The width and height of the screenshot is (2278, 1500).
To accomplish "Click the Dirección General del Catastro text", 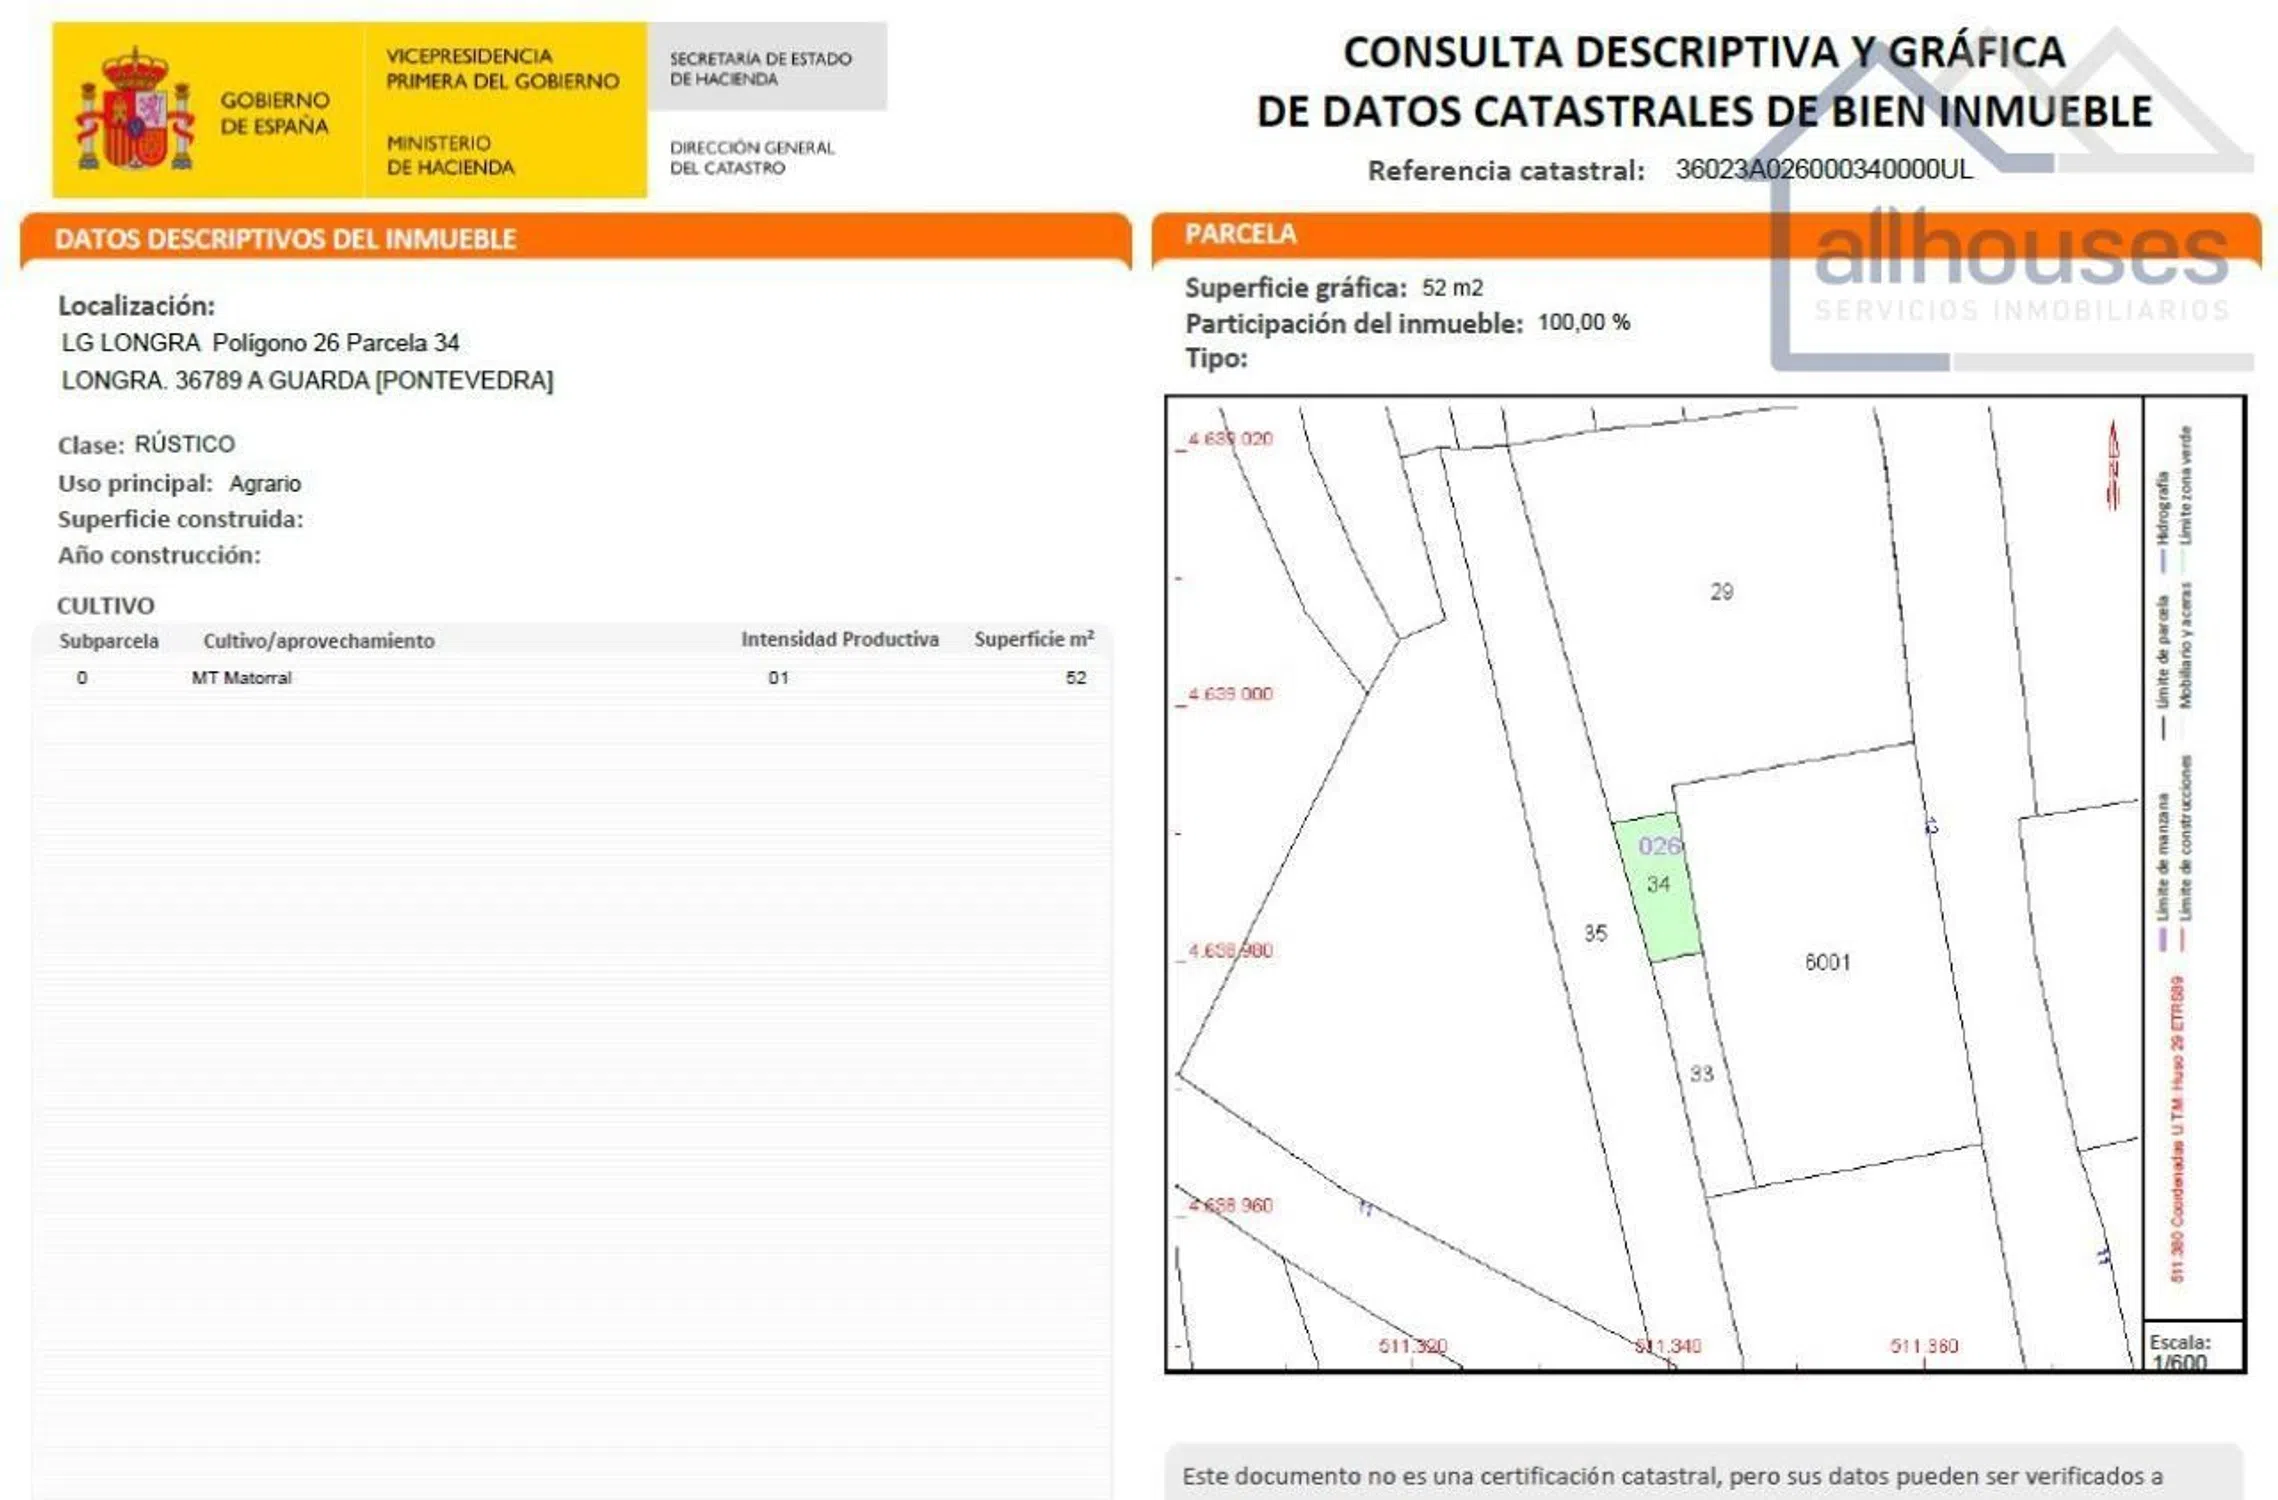I will [751, 158].
